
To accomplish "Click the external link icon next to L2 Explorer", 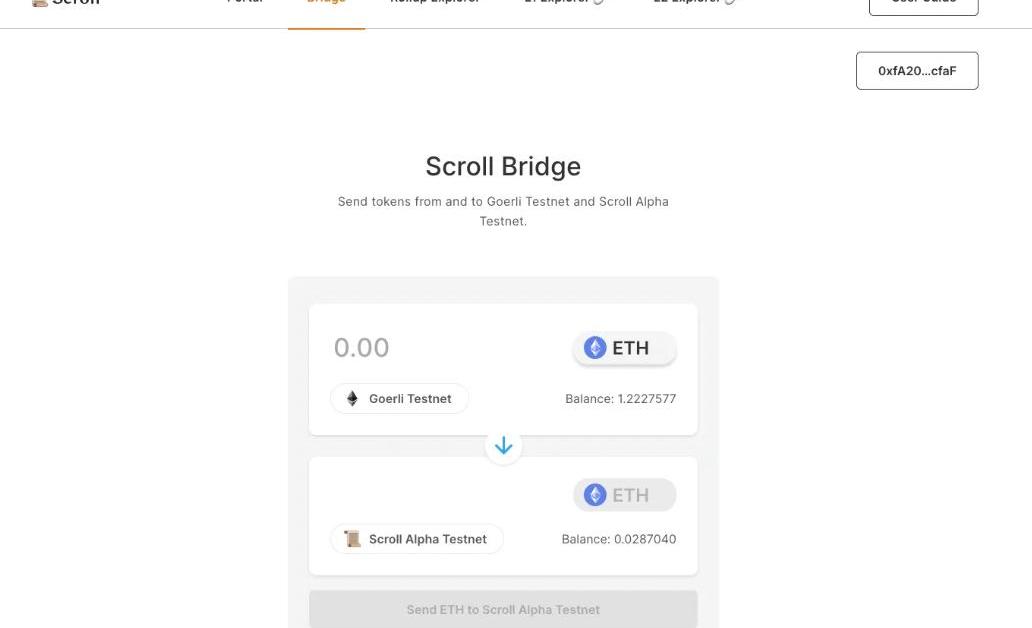I will (730, 3).
